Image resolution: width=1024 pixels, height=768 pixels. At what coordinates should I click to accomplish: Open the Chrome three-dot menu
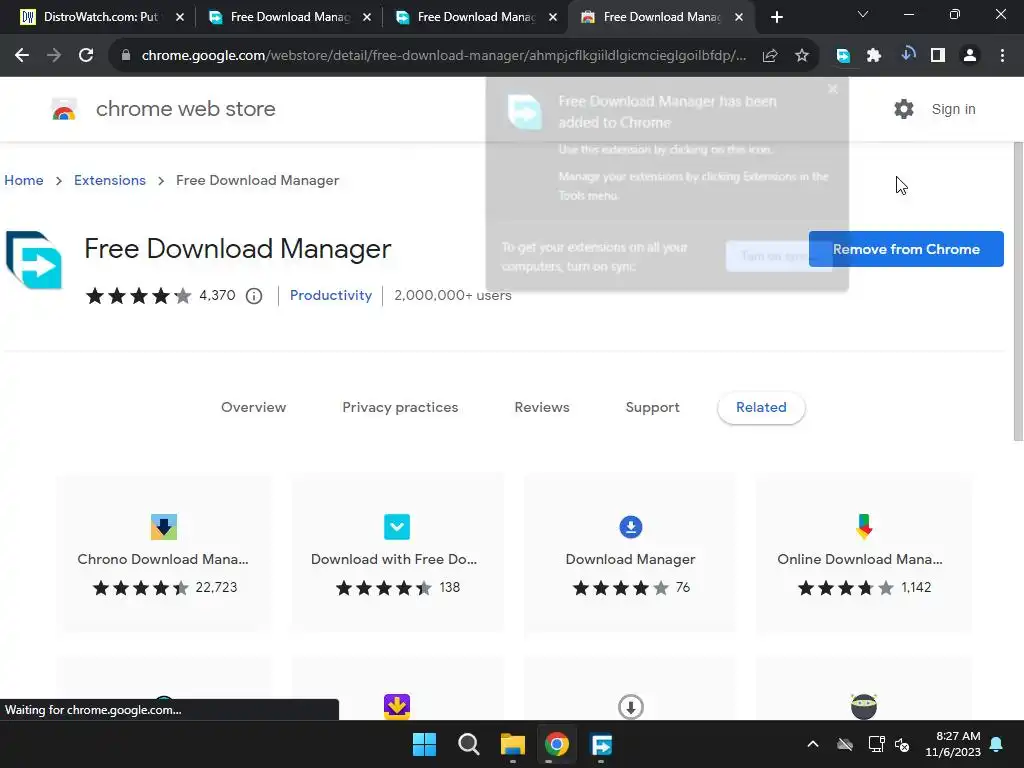pyautogui.click(x=1002, y=56)
